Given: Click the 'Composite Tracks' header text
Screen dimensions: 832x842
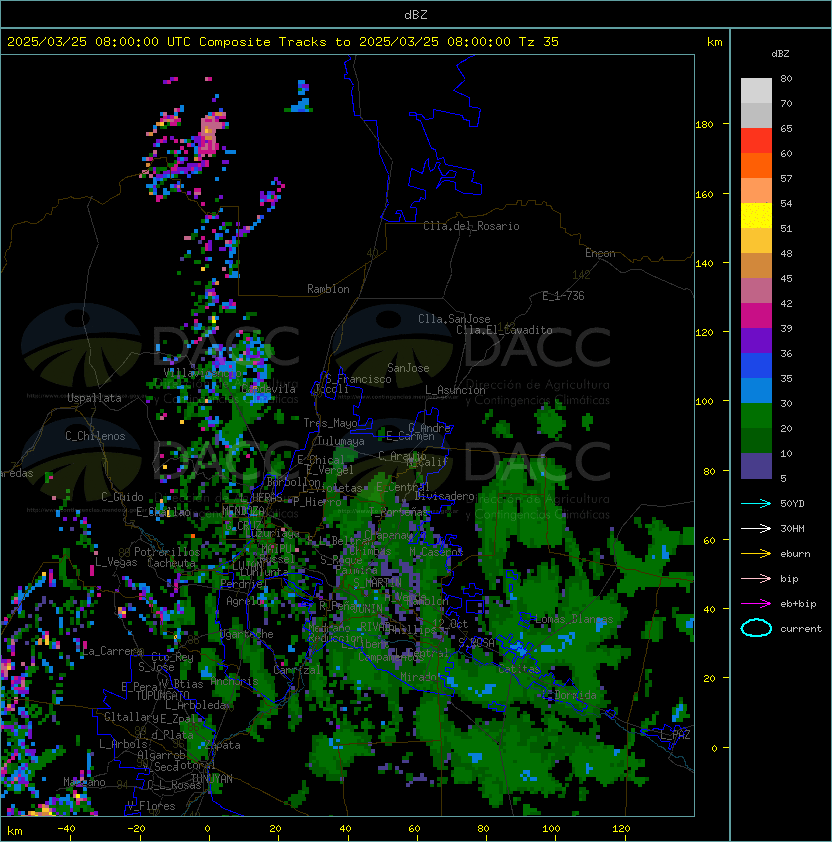Looking at the screenshot, I should [x=263, y=42].
